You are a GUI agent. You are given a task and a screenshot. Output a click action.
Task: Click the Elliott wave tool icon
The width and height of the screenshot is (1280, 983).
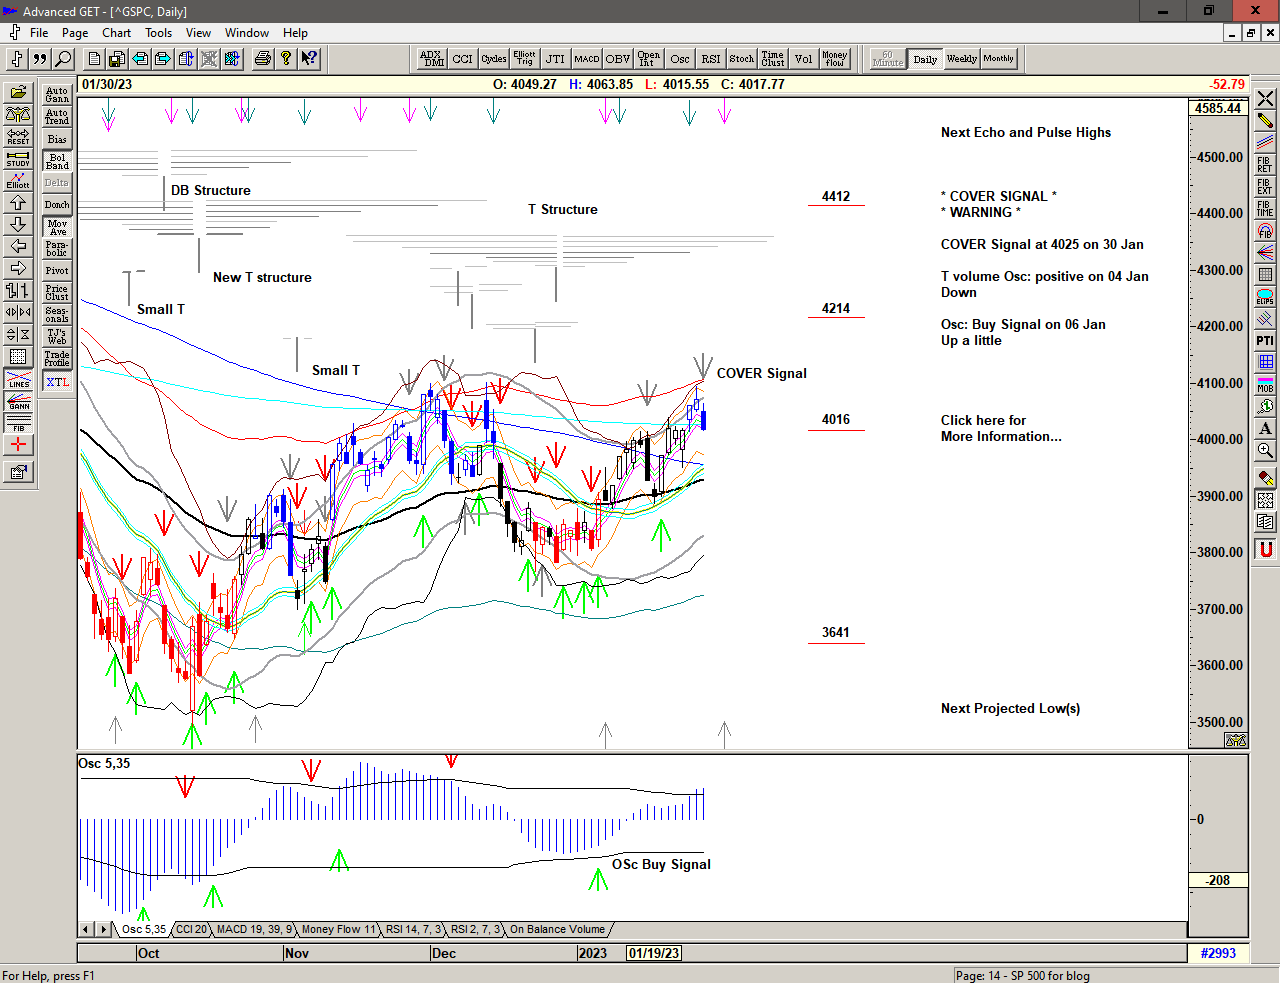click(x=18, y=180)
